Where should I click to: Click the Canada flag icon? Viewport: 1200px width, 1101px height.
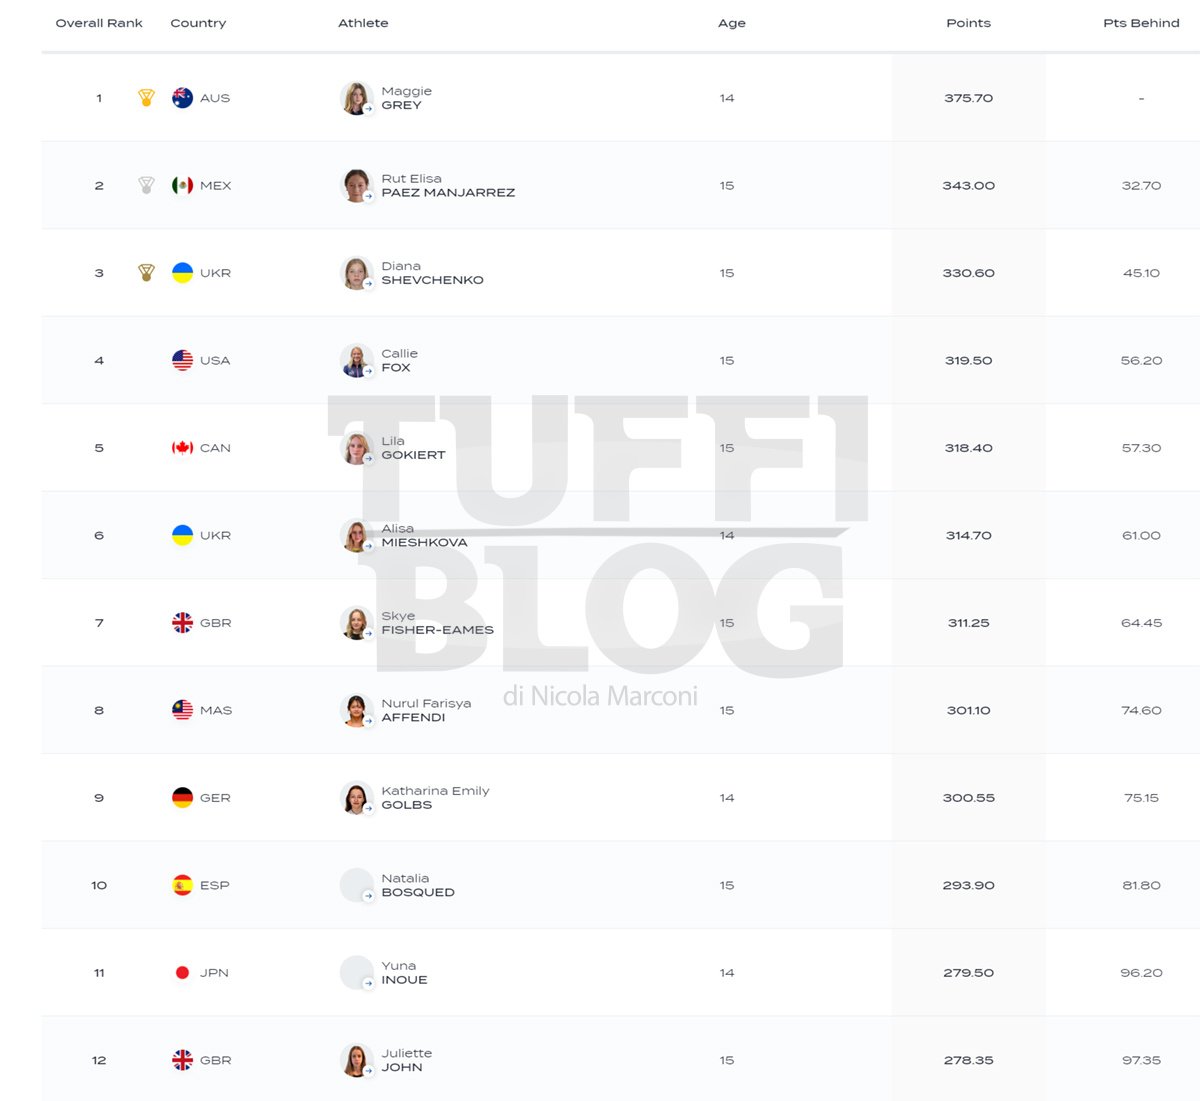point(182,448)
